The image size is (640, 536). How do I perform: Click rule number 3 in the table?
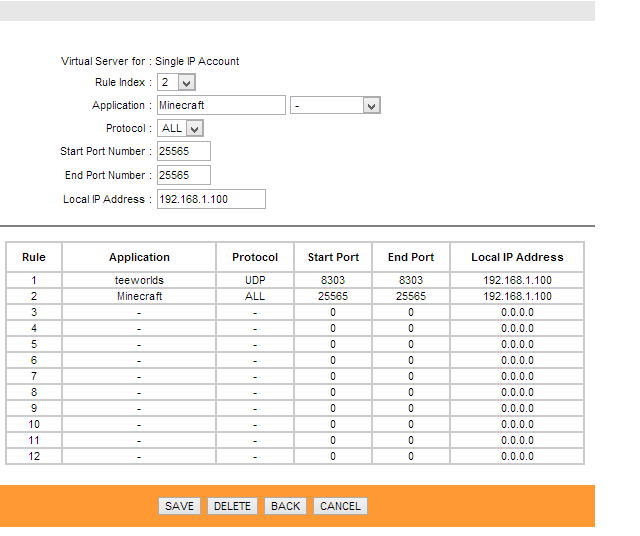click(x=34, y=312)
